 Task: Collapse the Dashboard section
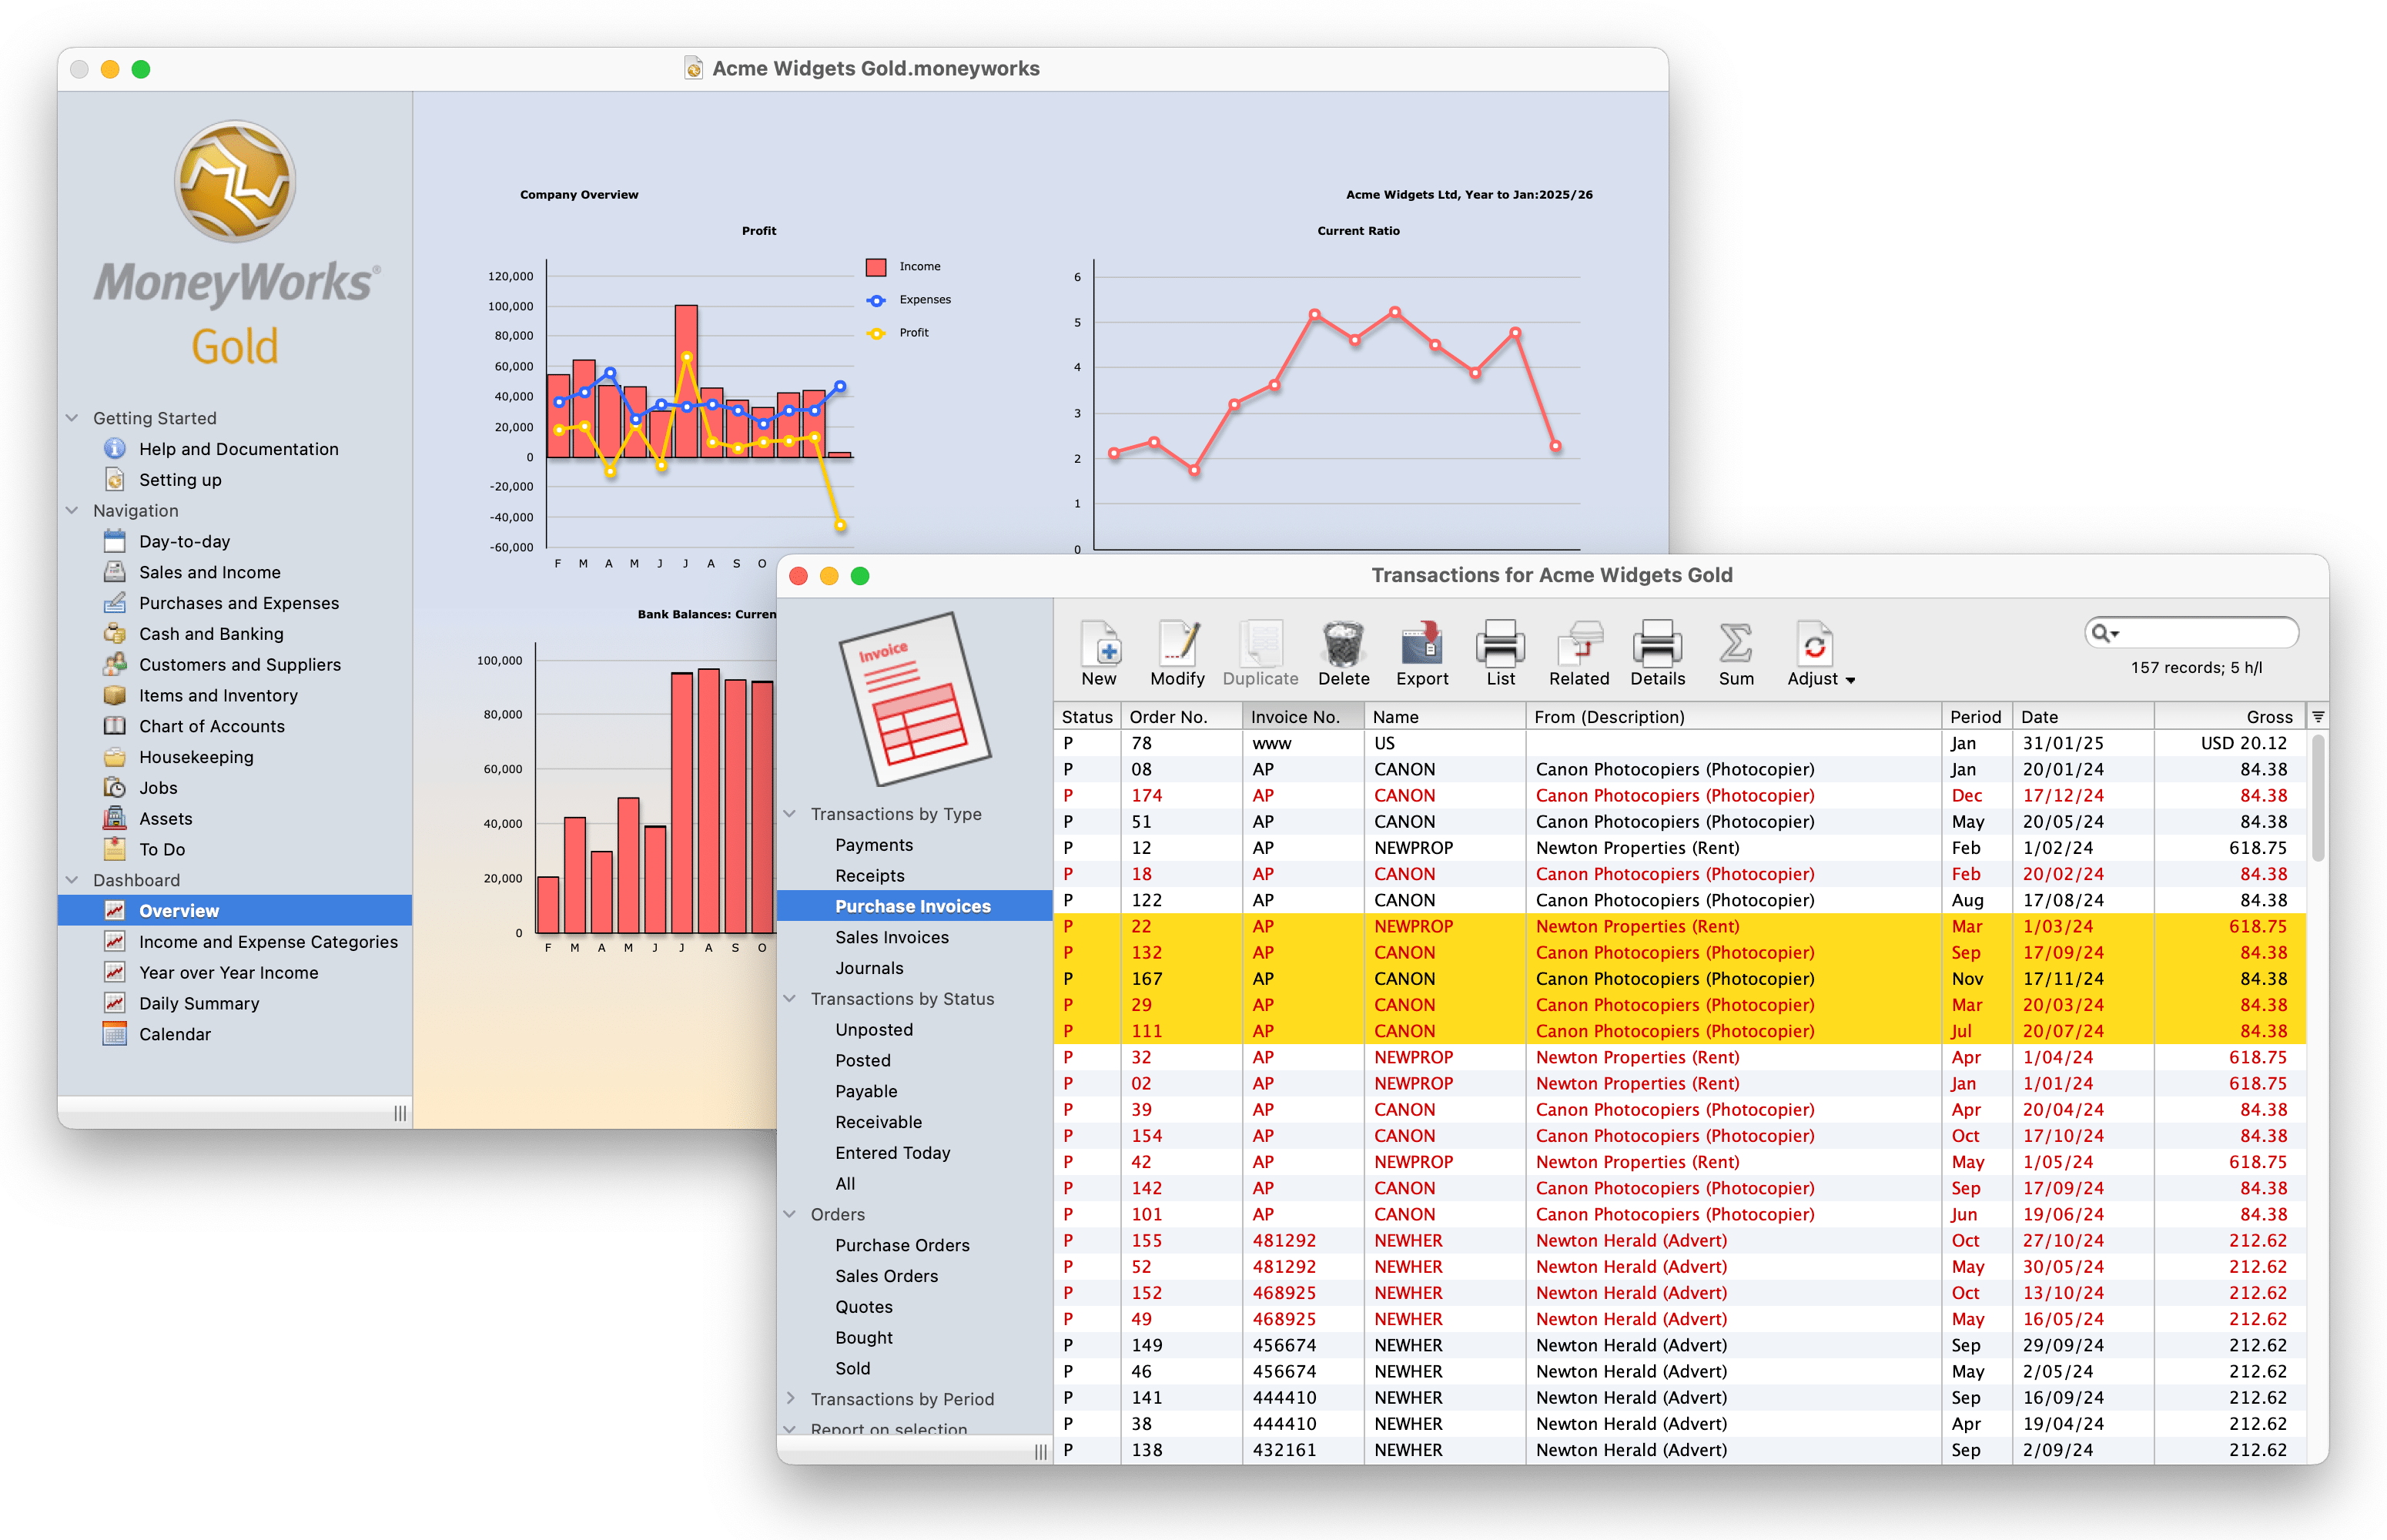coord(72,880)
